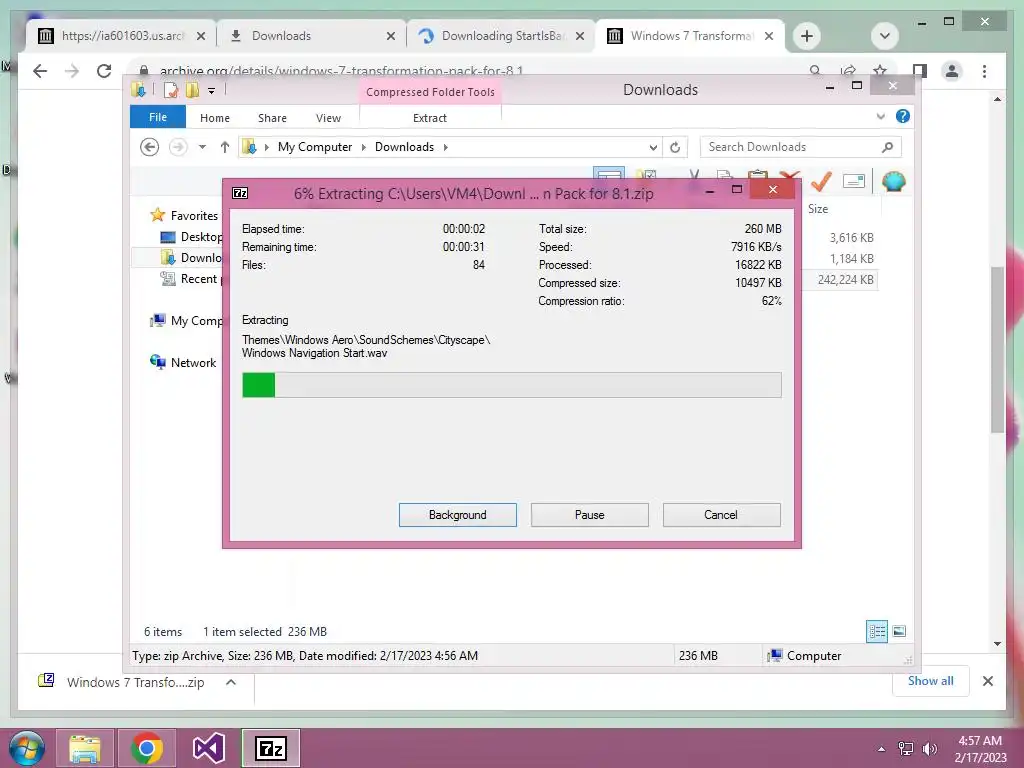Screen dimensions: 1024x768
Task: Click Chrome page vertical scrollbar
Action: coord(997,349)
